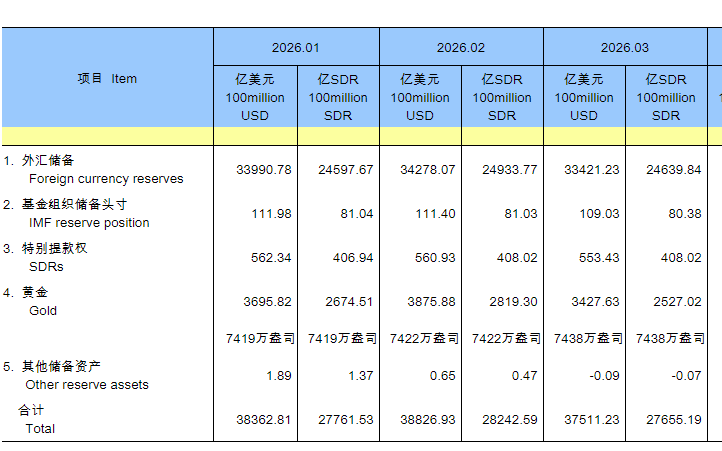Click the 2026.03 column header

point(625,47)
